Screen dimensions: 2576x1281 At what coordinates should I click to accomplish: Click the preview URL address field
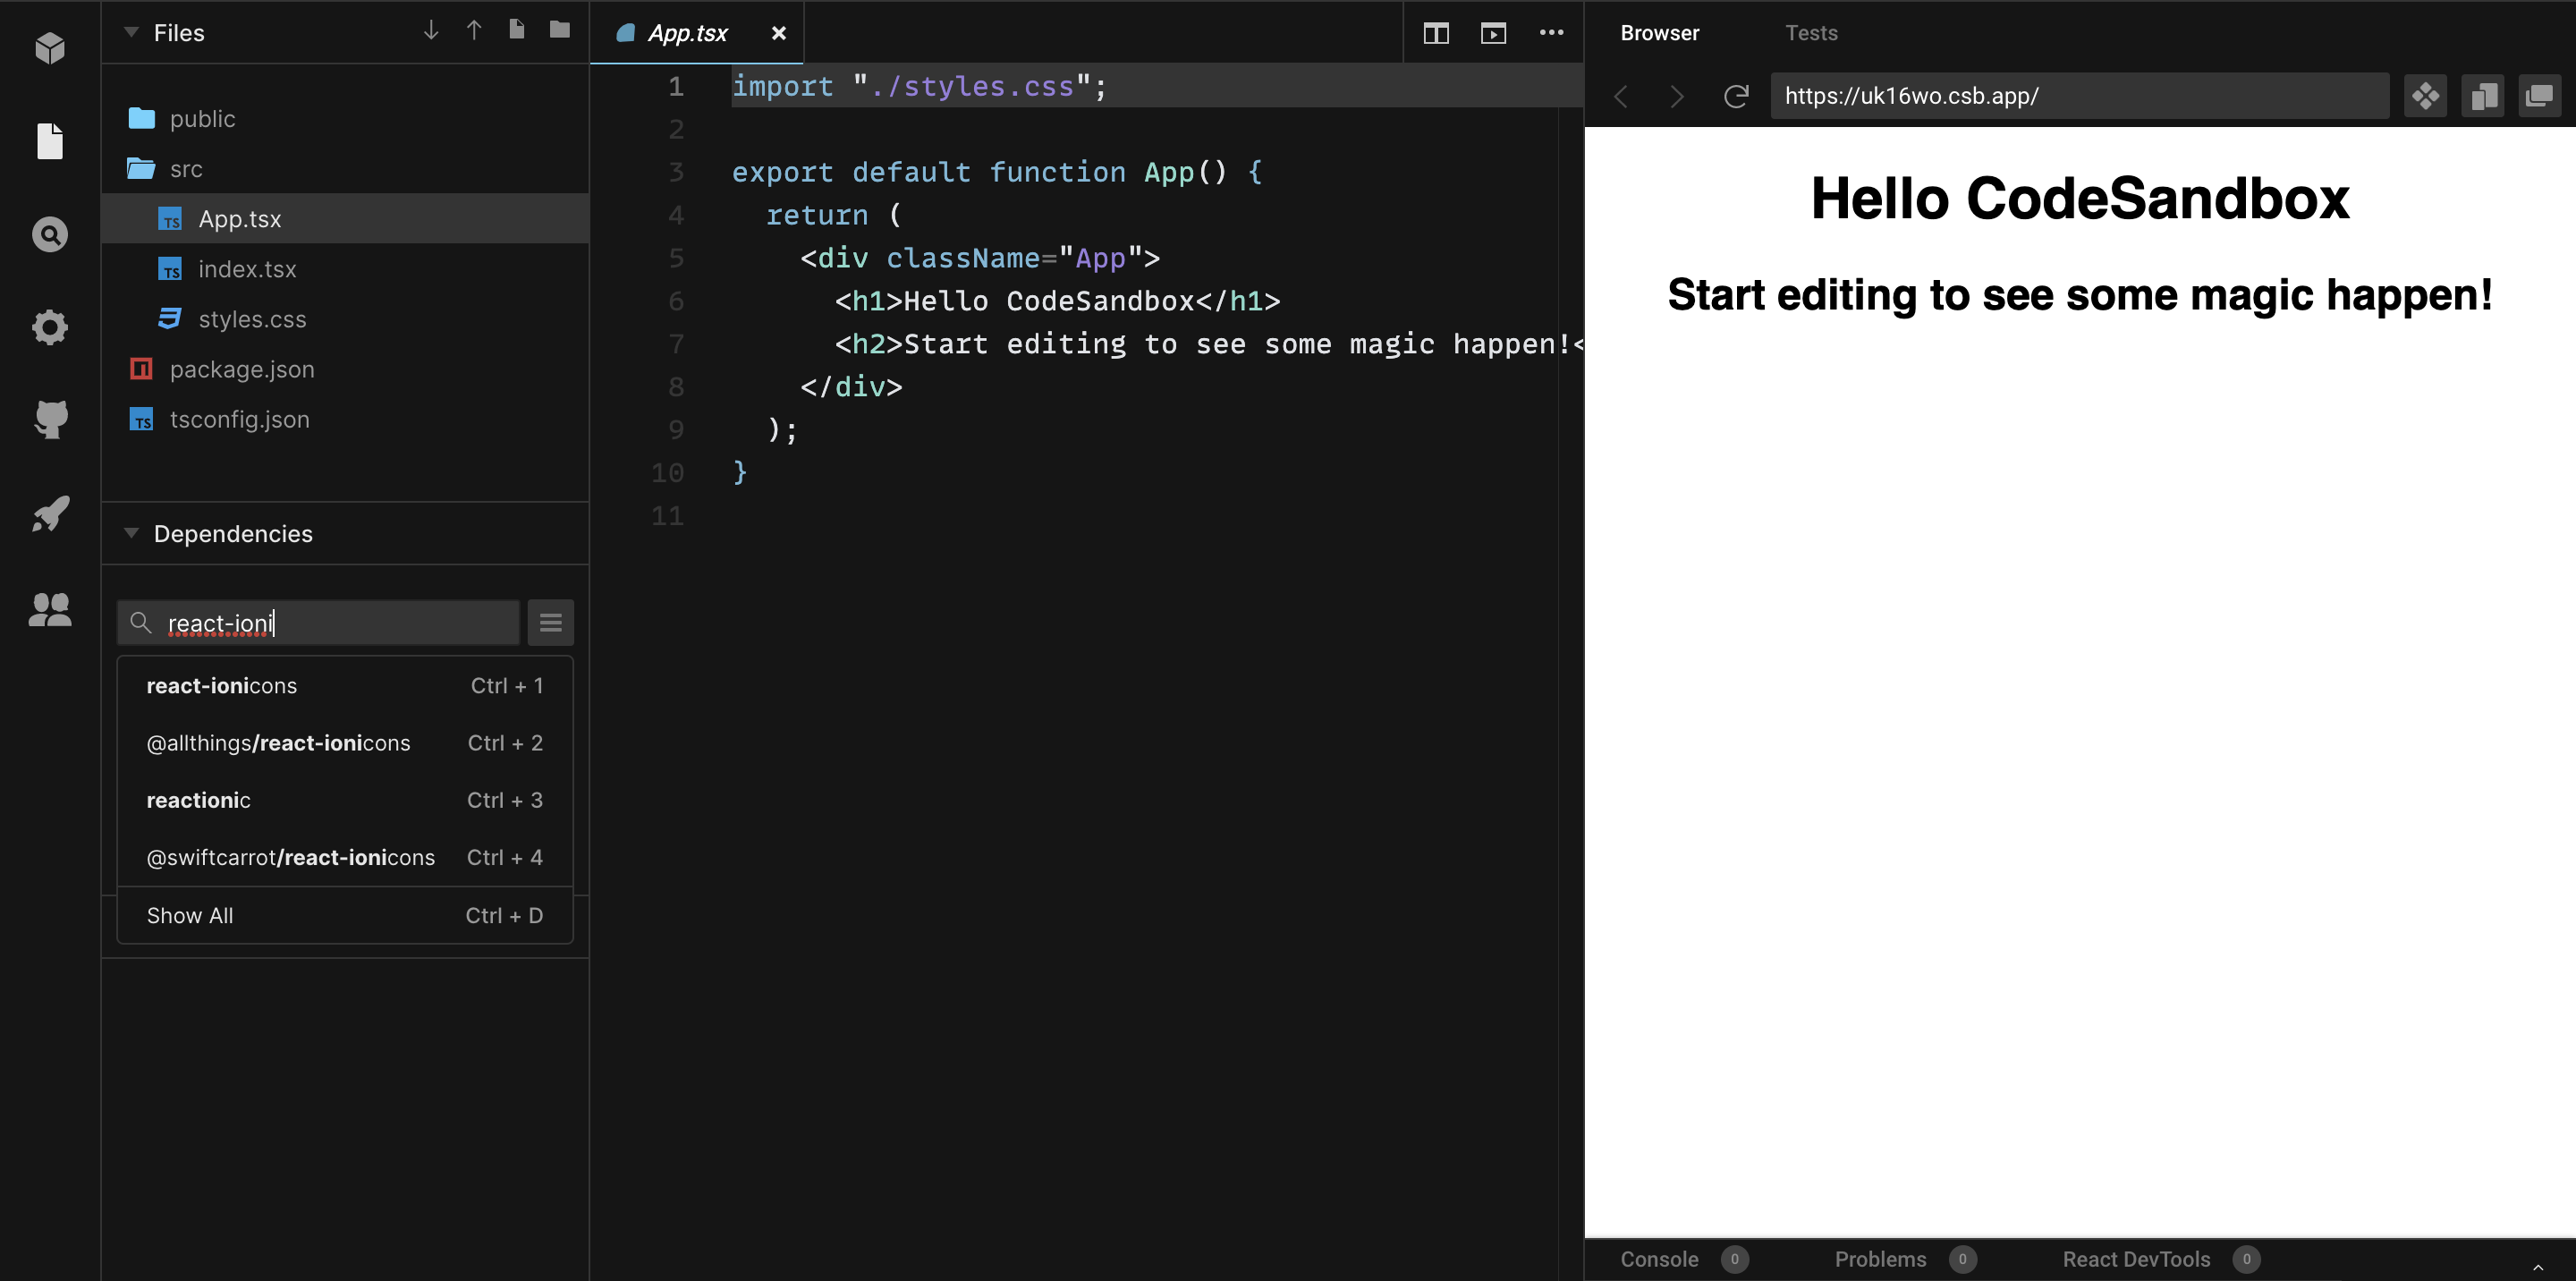click(x=2078, y=96)
